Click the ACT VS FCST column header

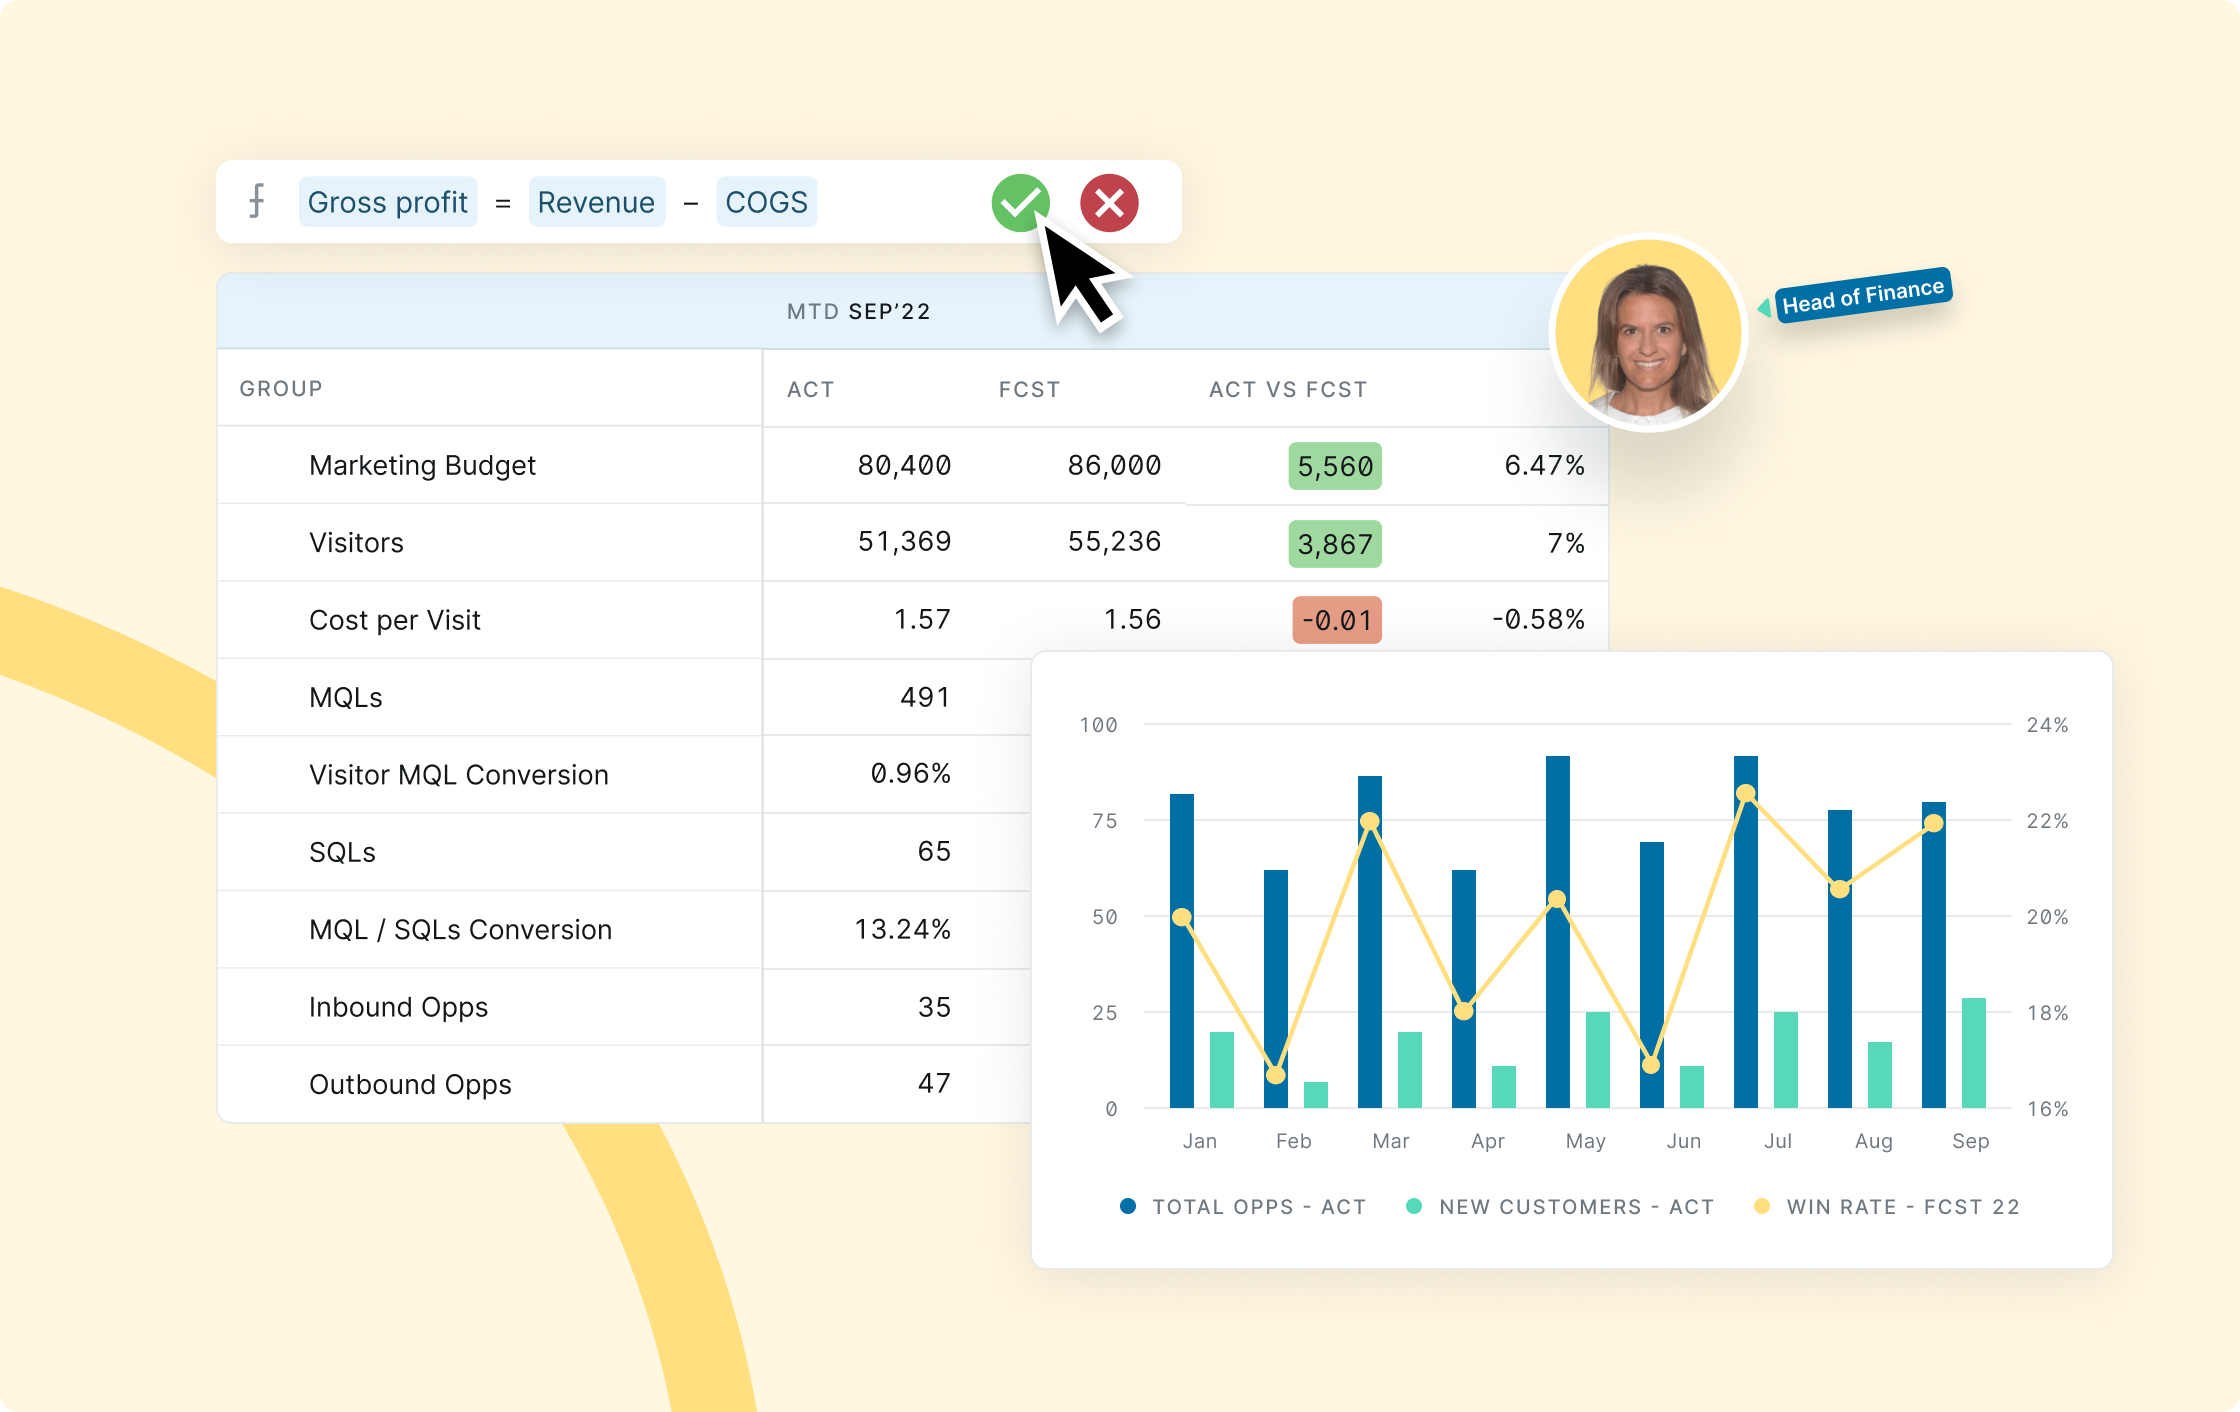tap(1287, 389)
